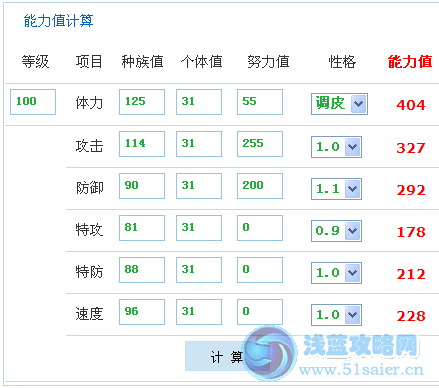This screenshot has height=388, width=439.
Task: Open the 特防 nature modifier dropdown
Action: point(336,273)
